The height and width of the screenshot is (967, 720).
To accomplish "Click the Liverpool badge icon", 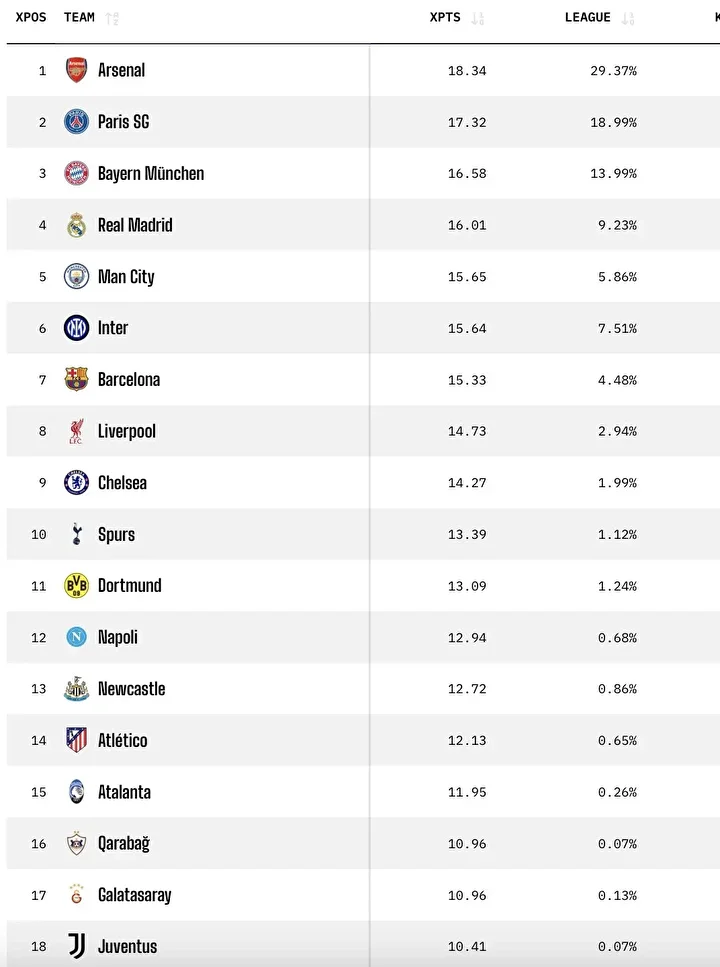I will (77, 431).
